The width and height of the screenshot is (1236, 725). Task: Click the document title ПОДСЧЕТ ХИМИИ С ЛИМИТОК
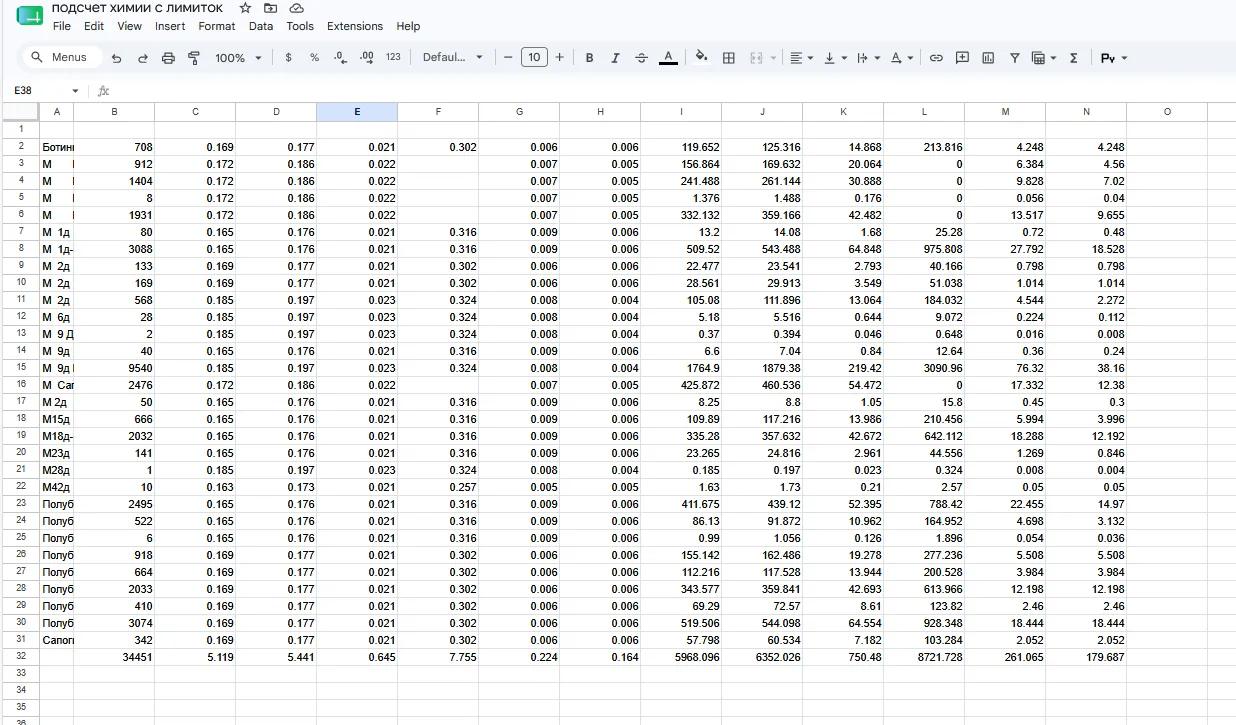(x=138, y=8)
